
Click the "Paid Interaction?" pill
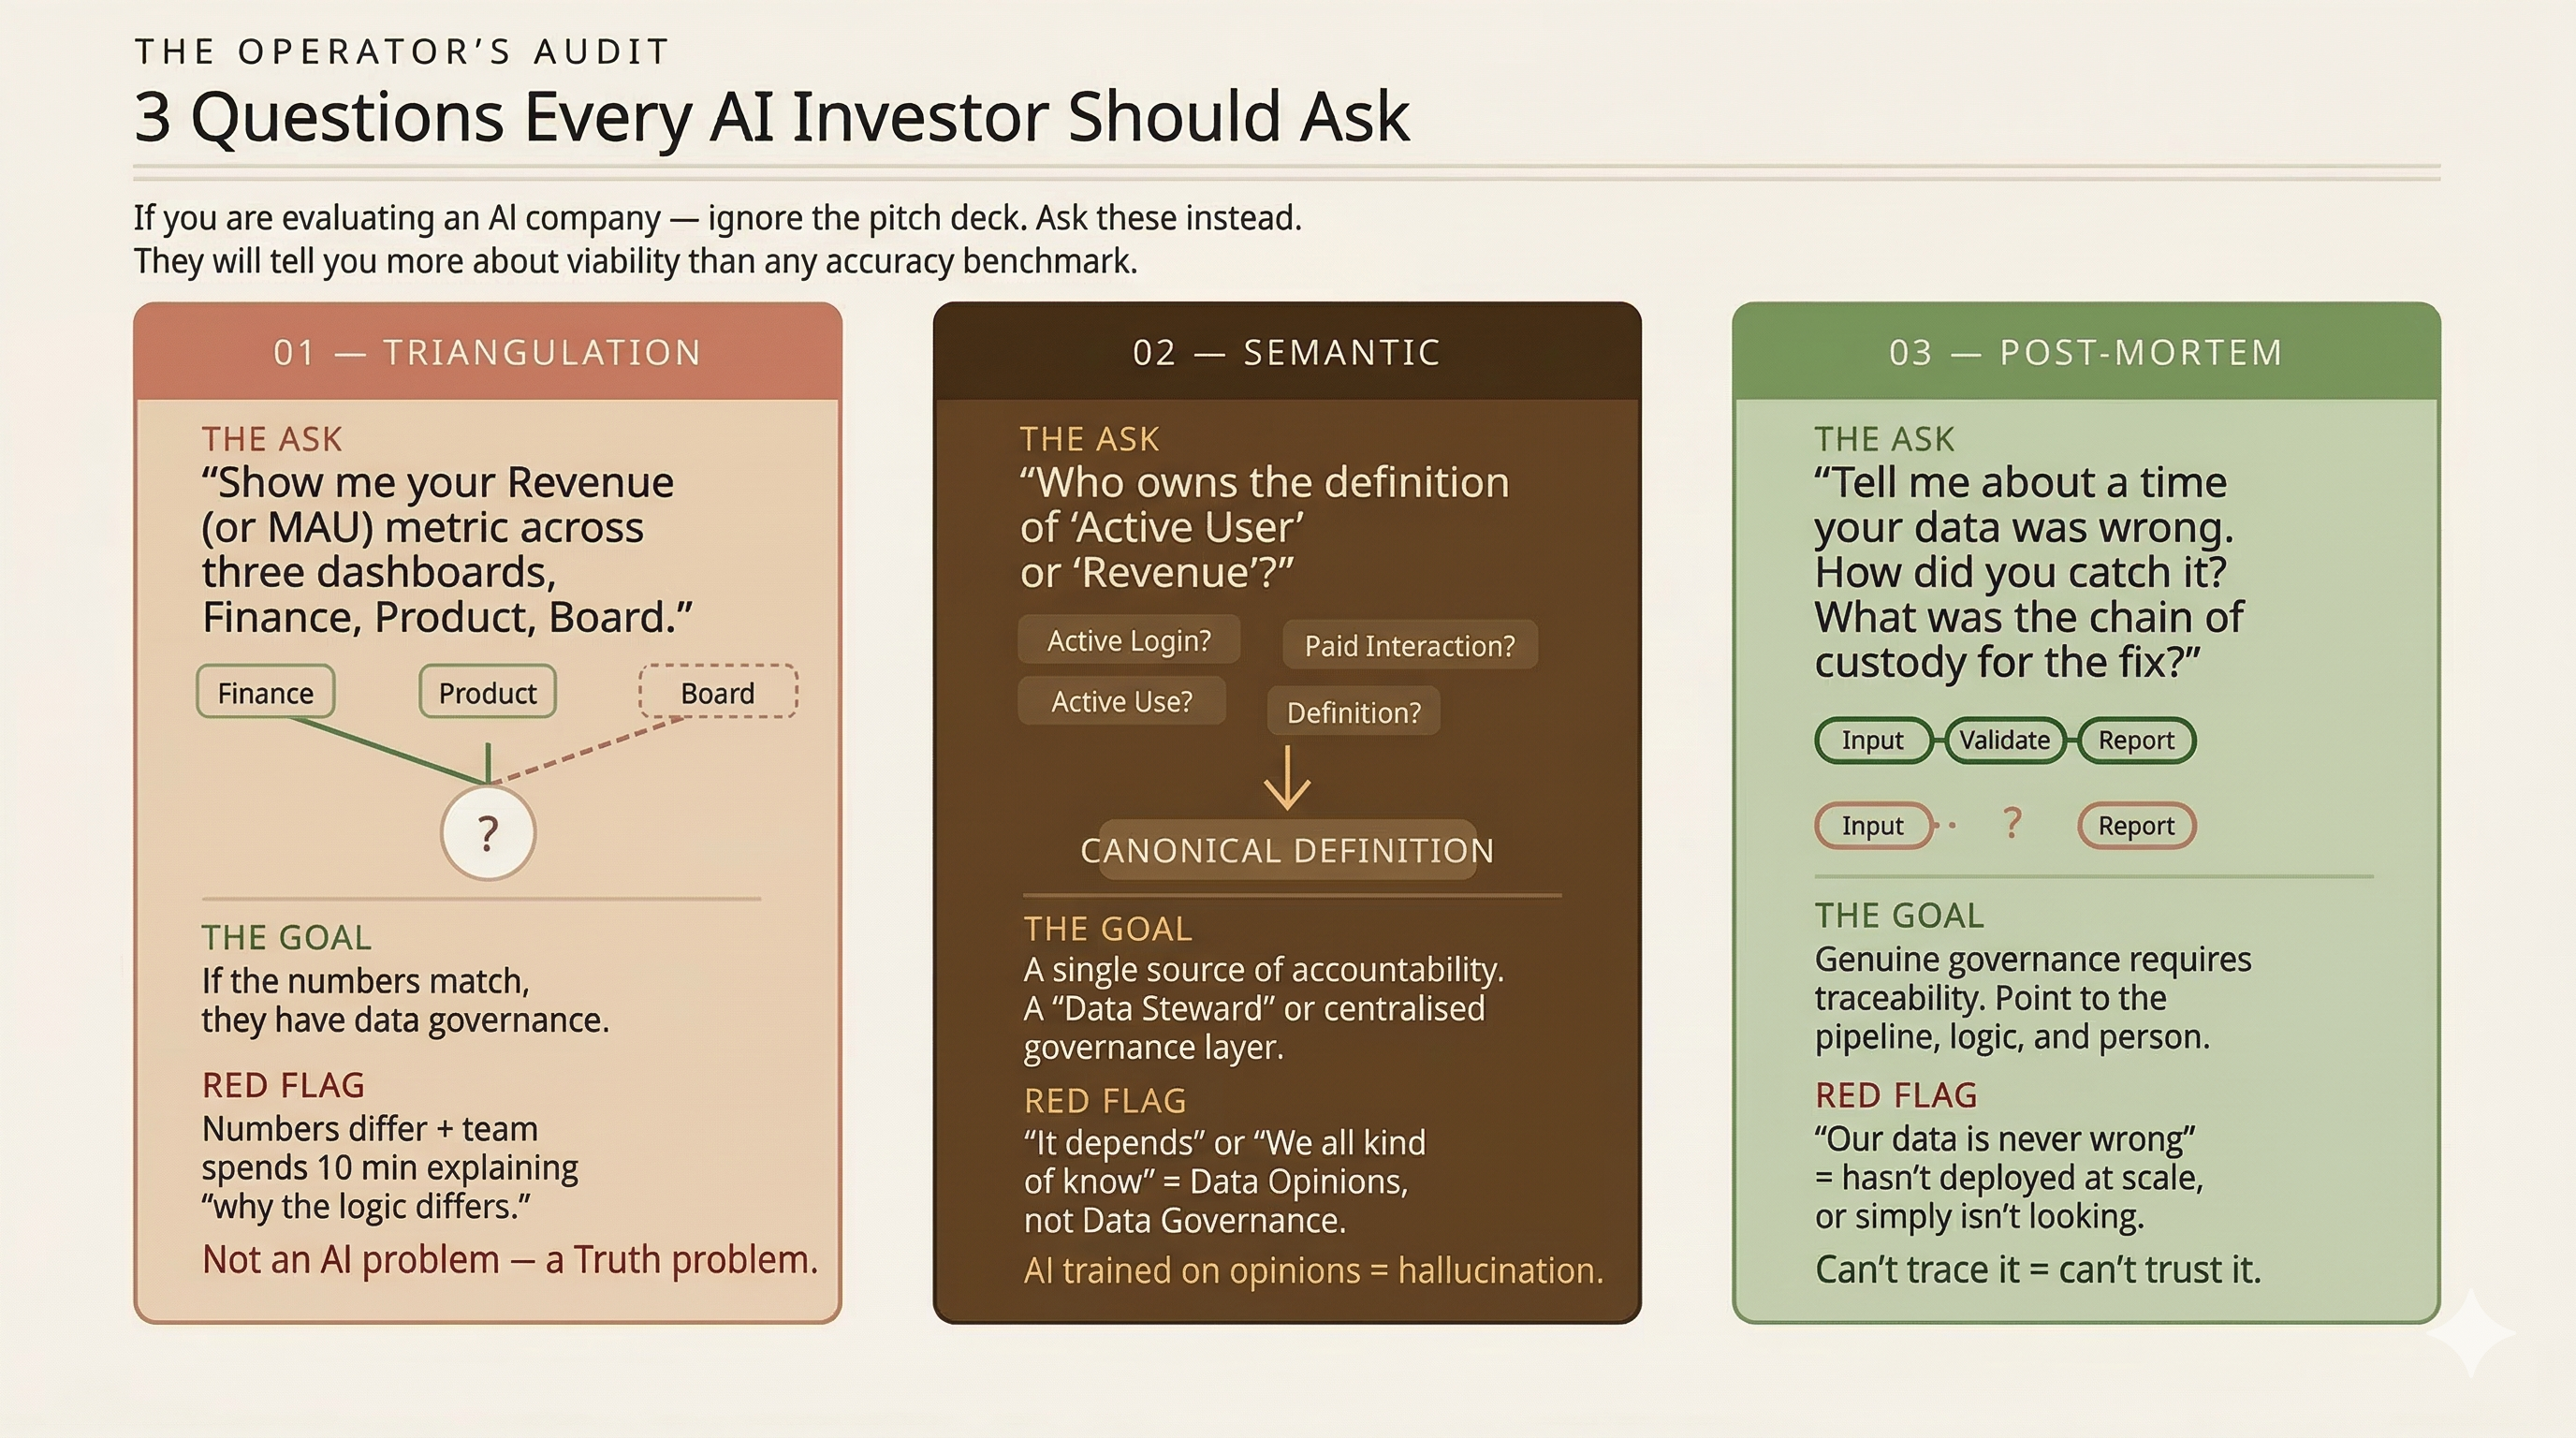(x=1410, y=646)
